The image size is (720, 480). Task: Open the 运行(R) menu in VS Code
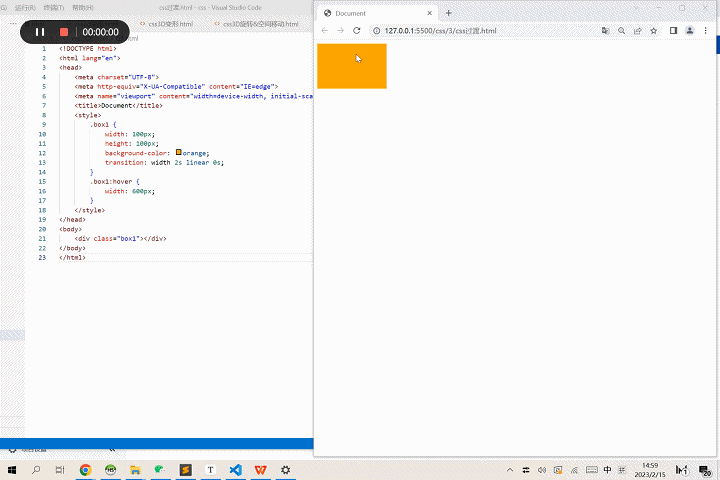(x=25, y=8)
